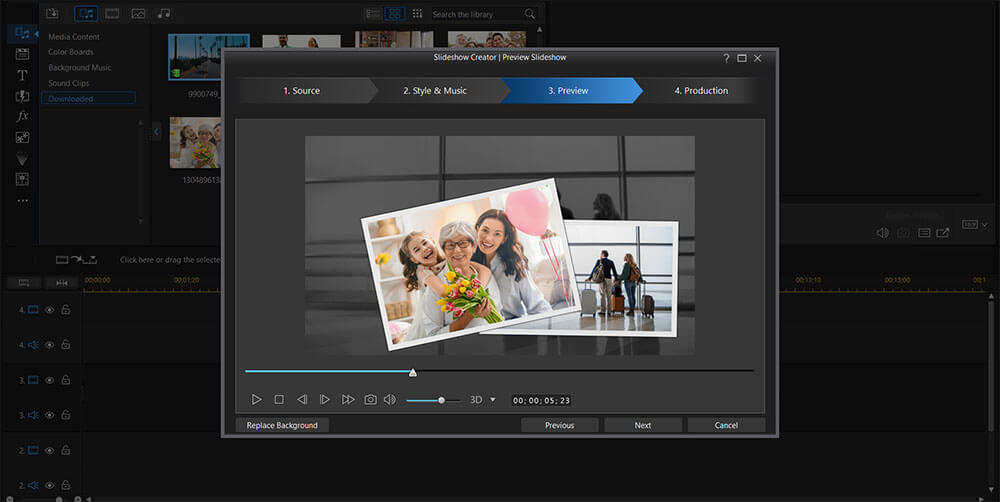This screenshot has height=502, width=1000.
Task: Go to the 1. Source step
Action: [301, 91]
